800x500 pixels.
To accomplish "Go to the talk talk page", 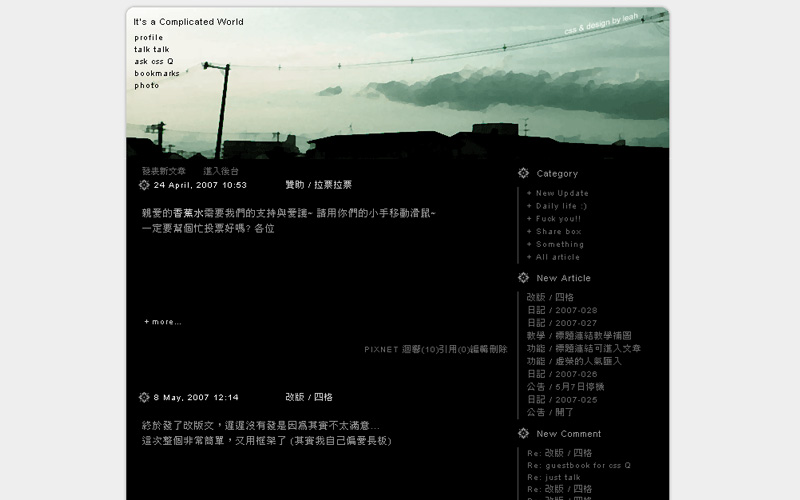I will pos(152,49).
